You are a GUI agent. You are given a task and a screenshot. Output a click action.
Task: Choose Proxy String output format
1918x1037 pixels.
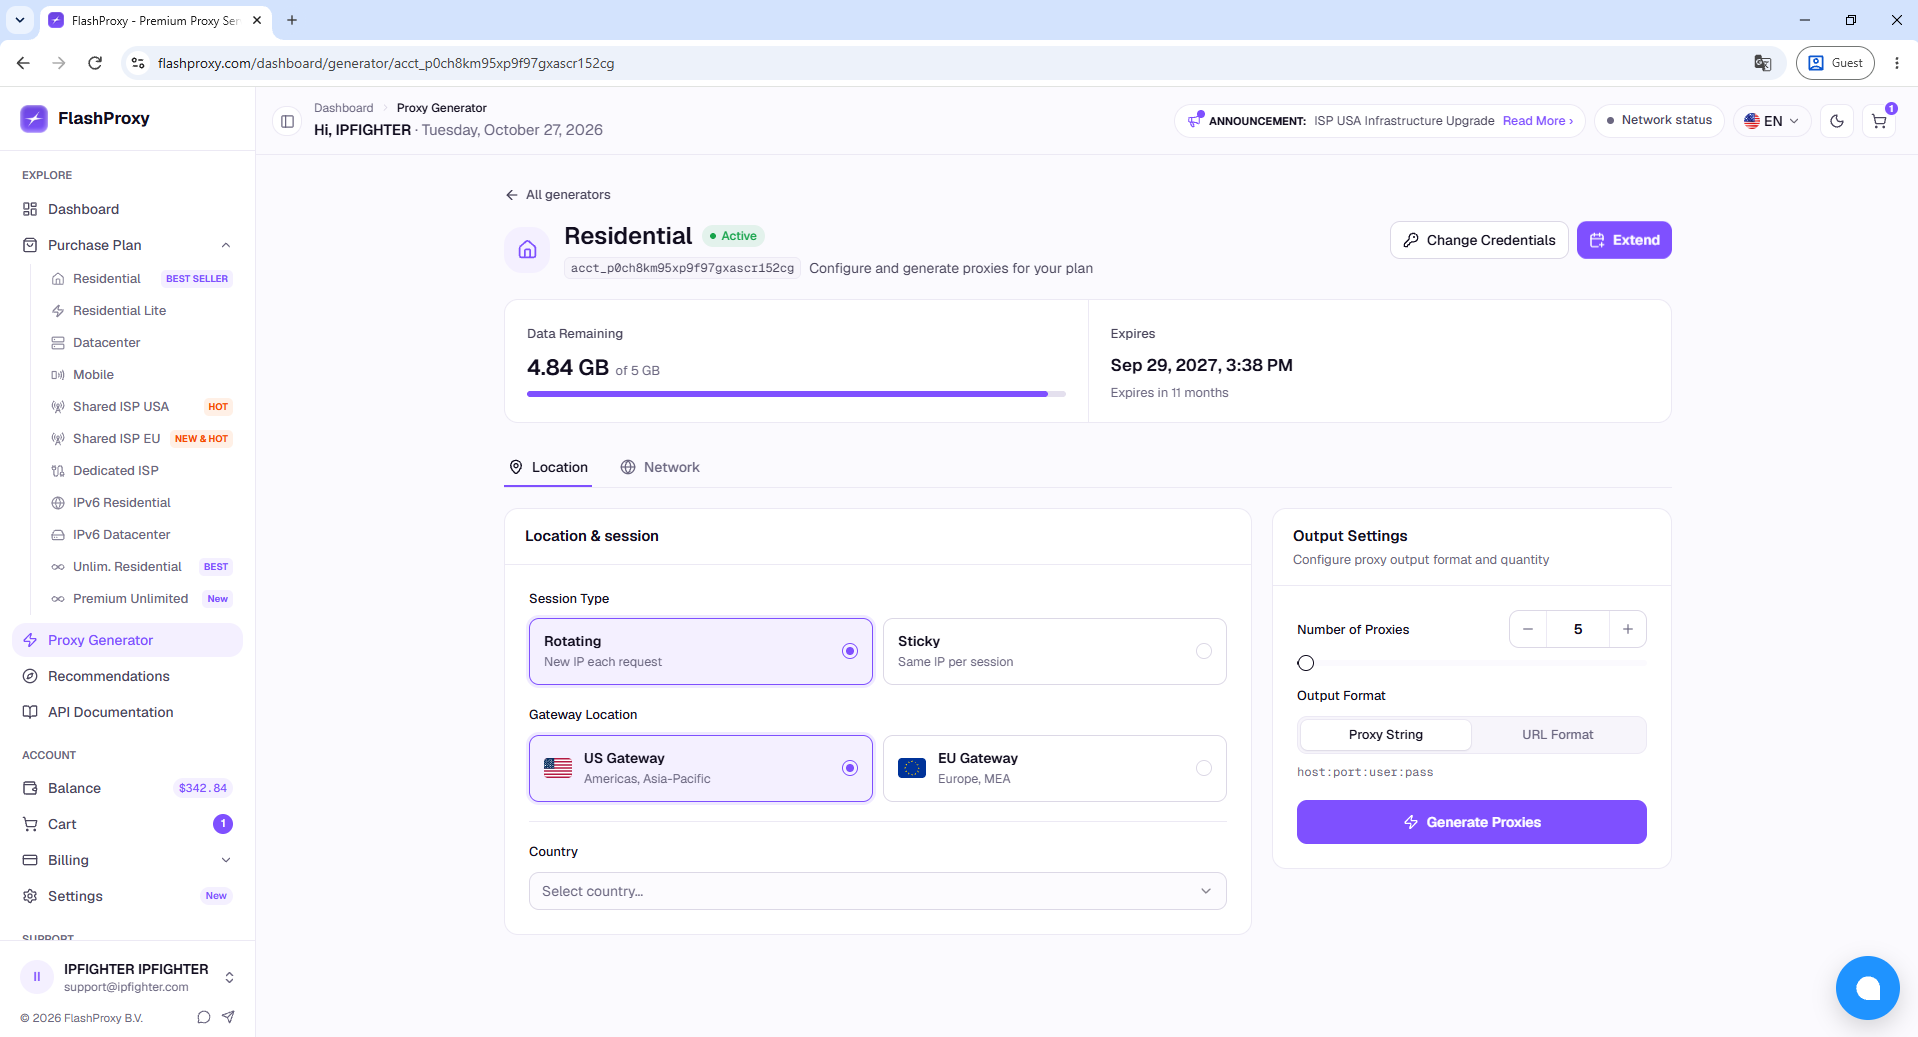click(1385, 734)
